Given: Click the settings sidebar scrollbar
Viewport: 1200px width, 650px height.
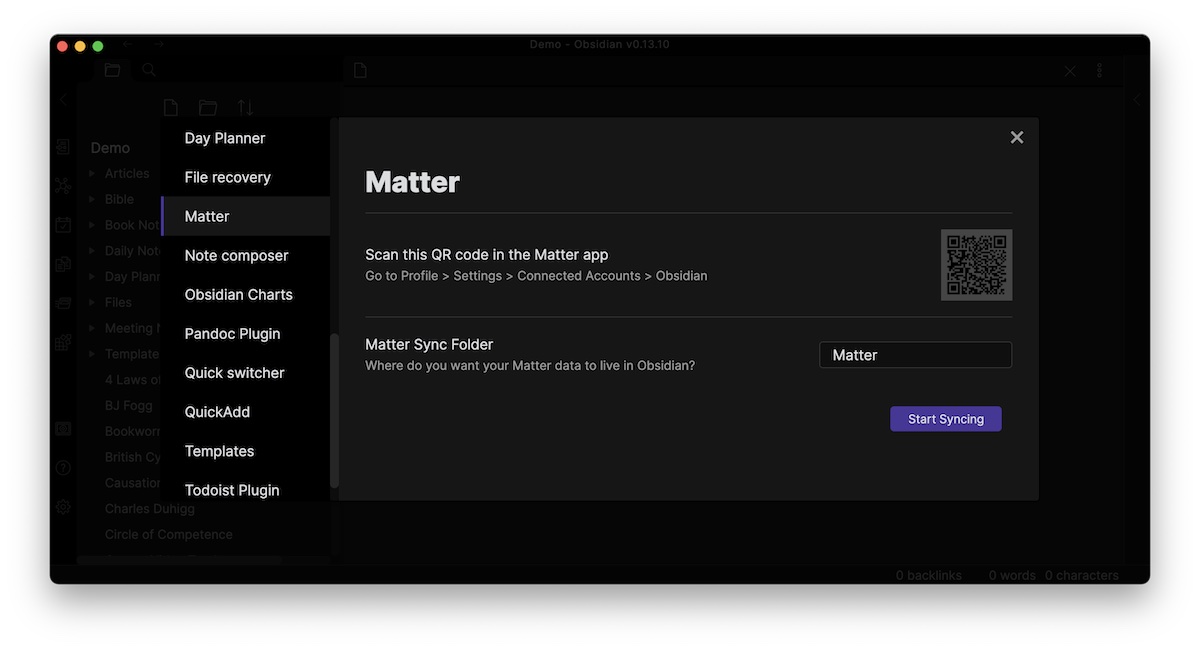Looking at the screenshot, I should point(335,410).
